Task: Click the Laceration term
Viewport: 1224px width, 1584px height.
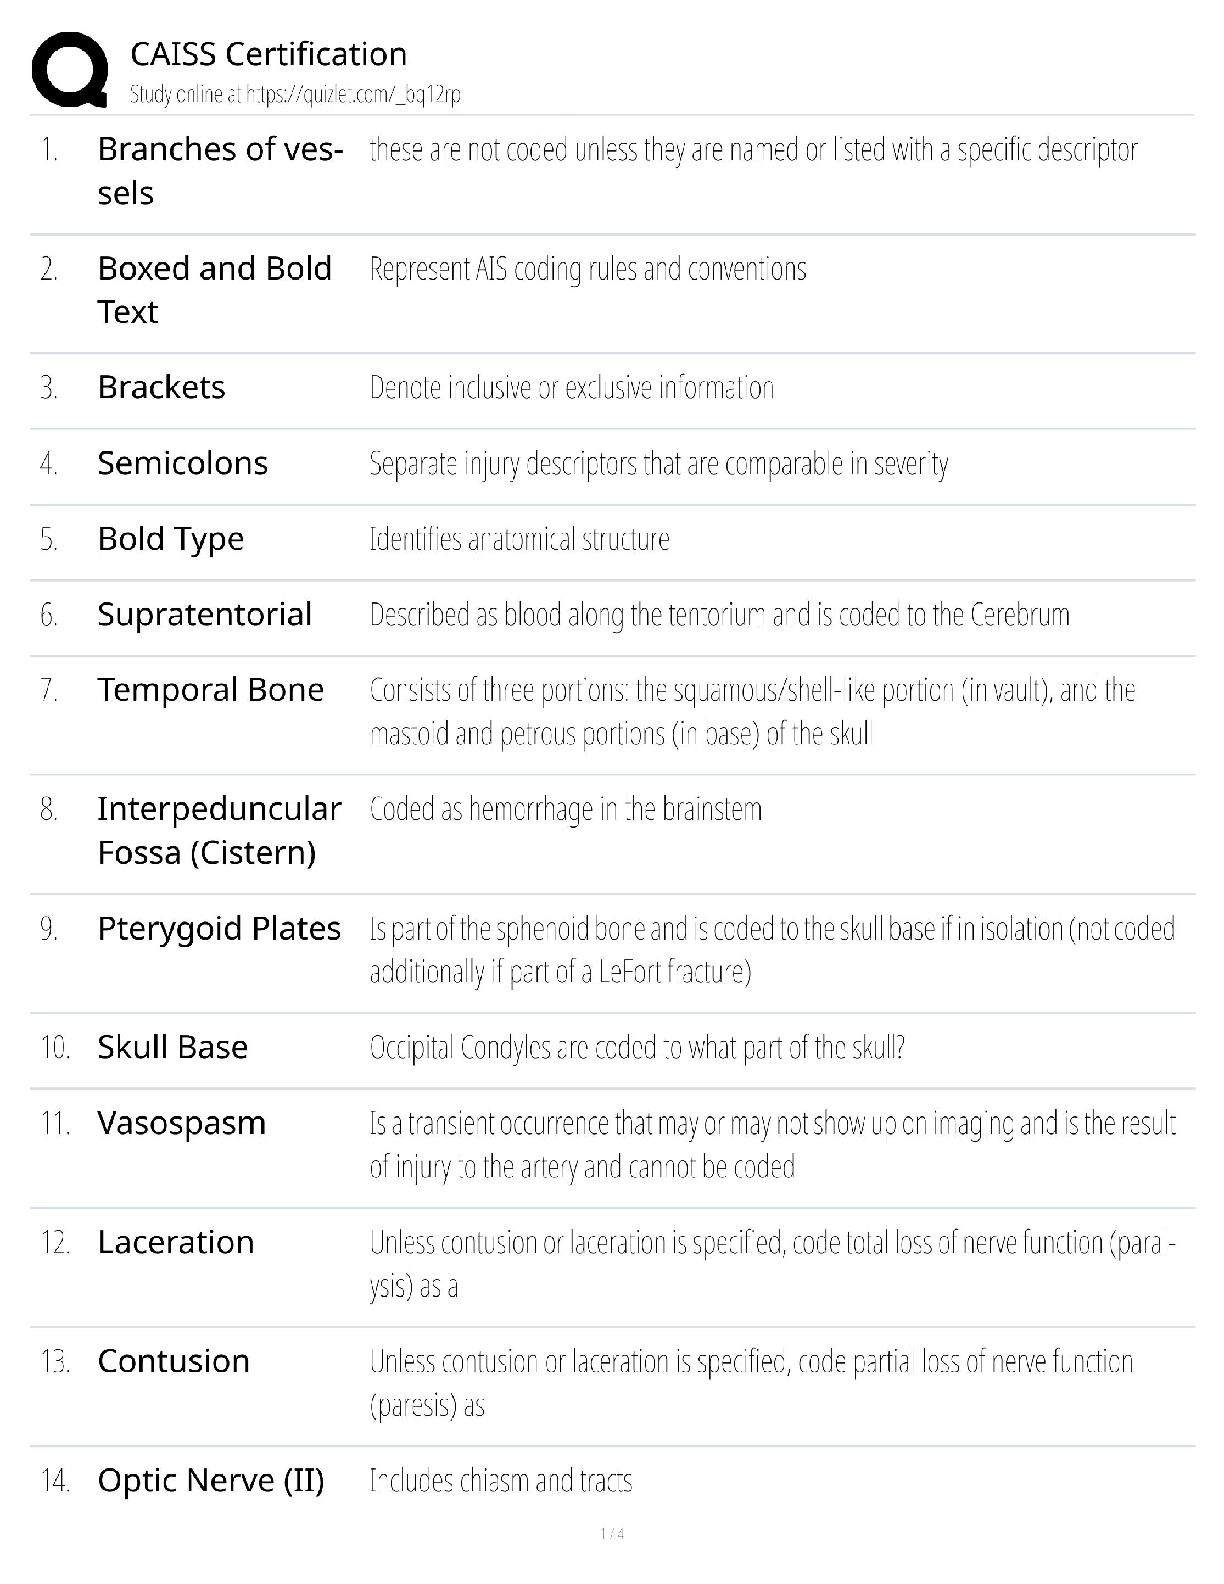Action: (x=175, y=1242)
